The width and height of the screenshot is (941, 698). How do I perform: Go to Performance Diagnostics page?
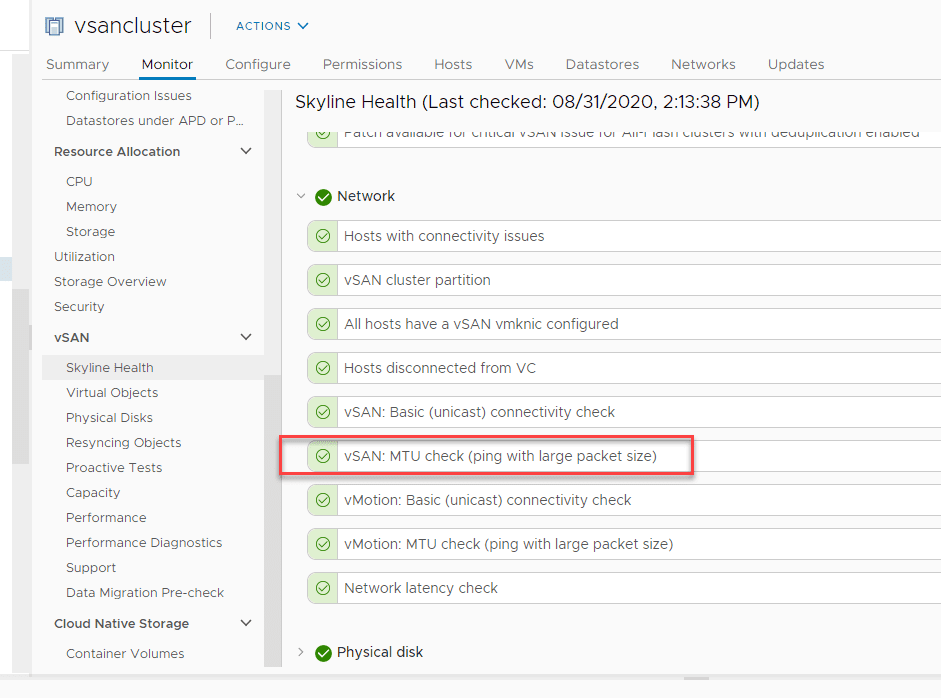[144, 543]
